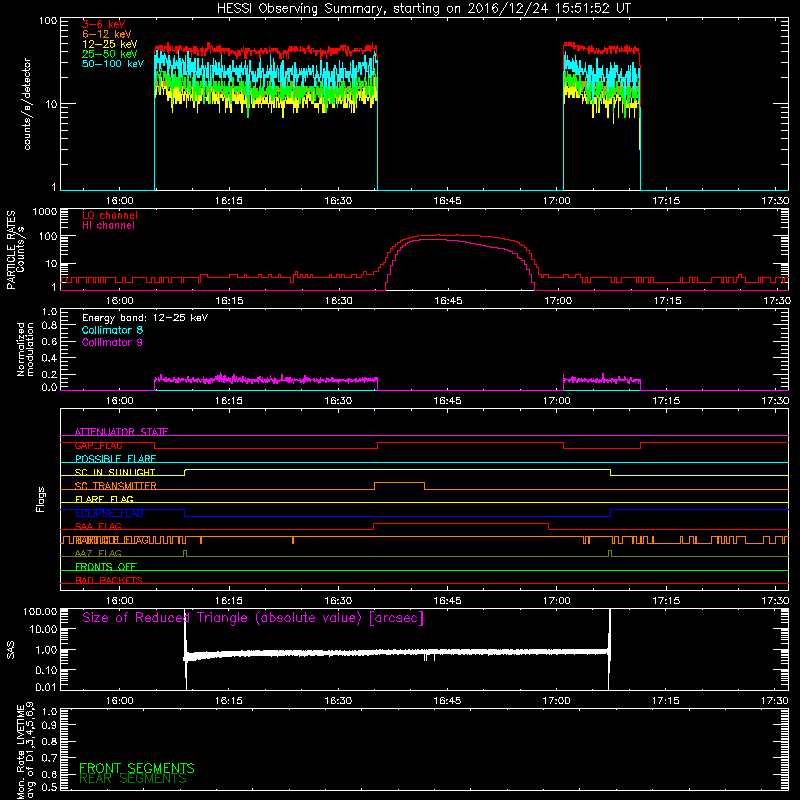This screenshot has height=800, width=800.
Task: Click the 16:15 tick under modulation panel
Action: pyautogui.click(x=229, y=401)
